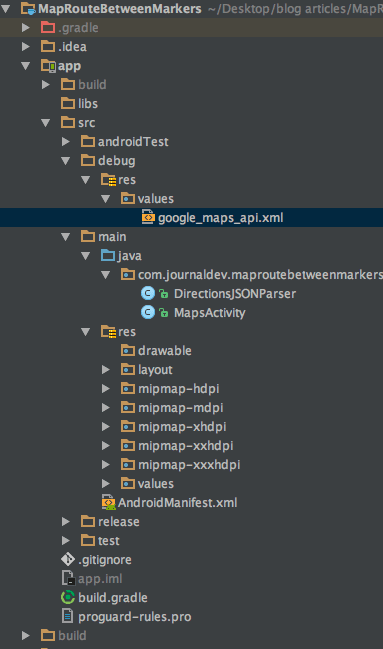Expand the build folder under app
383x649 pixels.
click(x=46, y=84)
